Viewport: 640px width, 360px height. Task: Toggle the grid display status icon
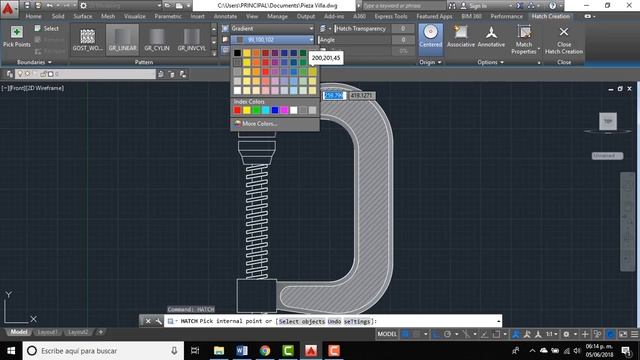[405, 334]
